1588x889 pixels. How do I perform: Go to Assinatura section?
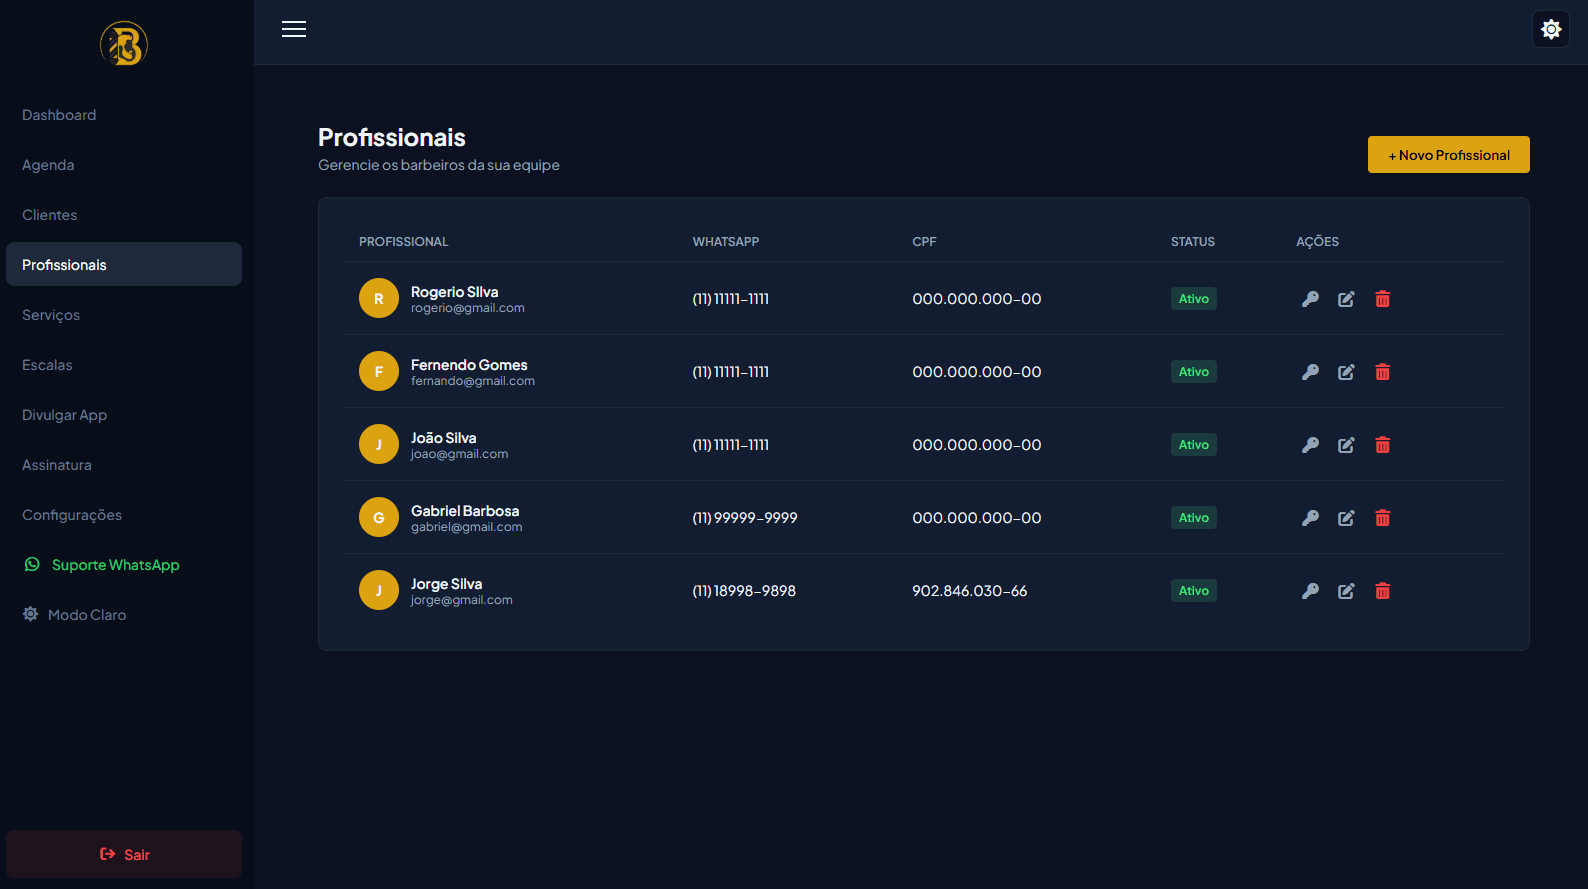[x=124, y=464]
